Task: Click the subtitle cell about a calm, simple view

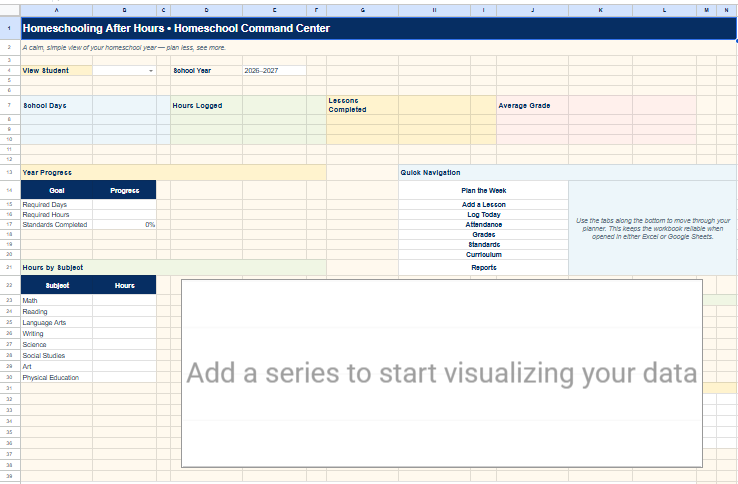Action: click(378, 48)
